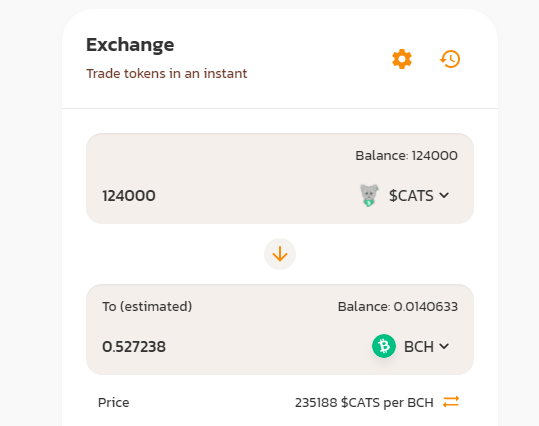Click the green BCH coin logo

tap(384, 346)
